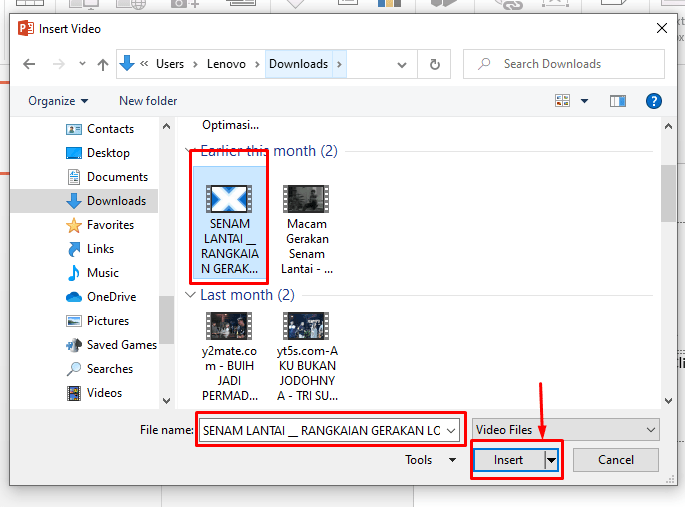The height and width of the screenshot is (507, 685).
Task: Click the Back navigation arrow
Action: [x=29, y=64]
